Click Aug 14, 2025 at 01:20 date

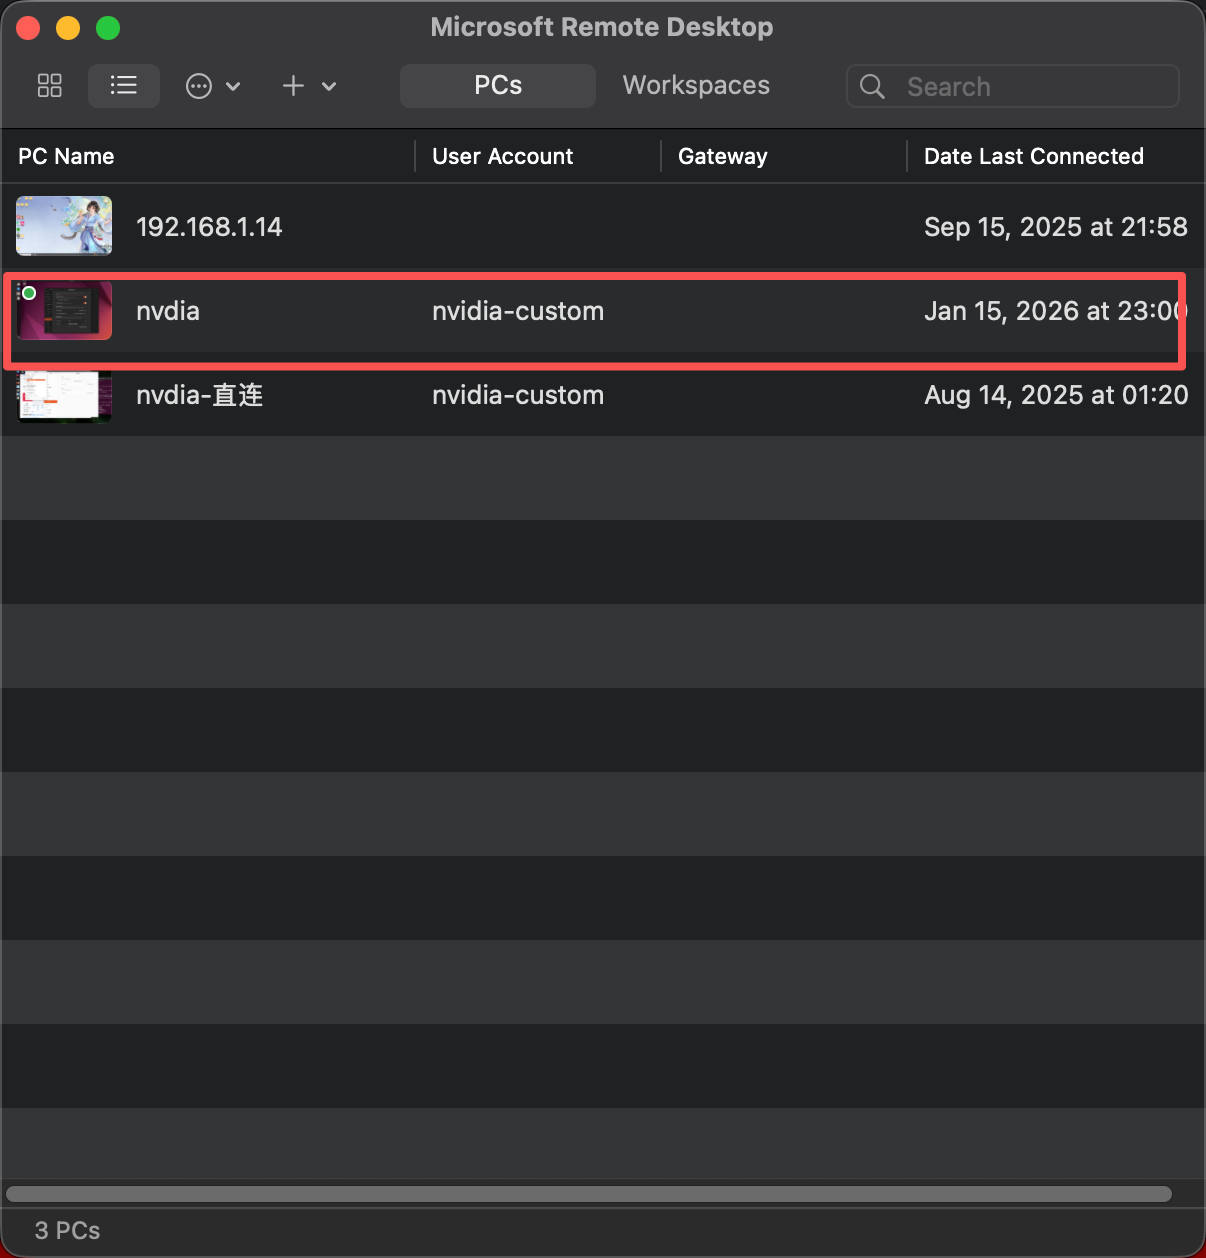tap(1056, 395)
